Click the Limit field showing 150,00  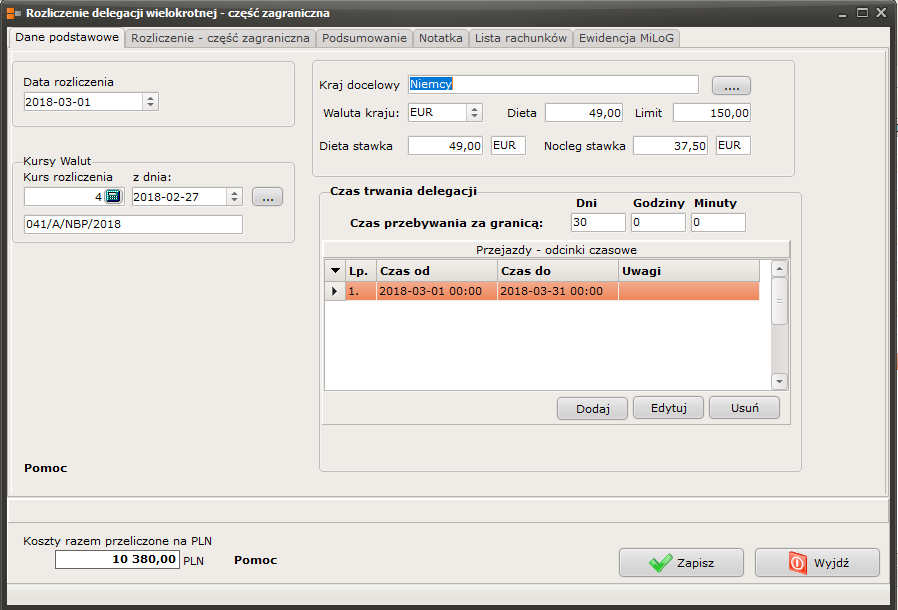(712, 113)
